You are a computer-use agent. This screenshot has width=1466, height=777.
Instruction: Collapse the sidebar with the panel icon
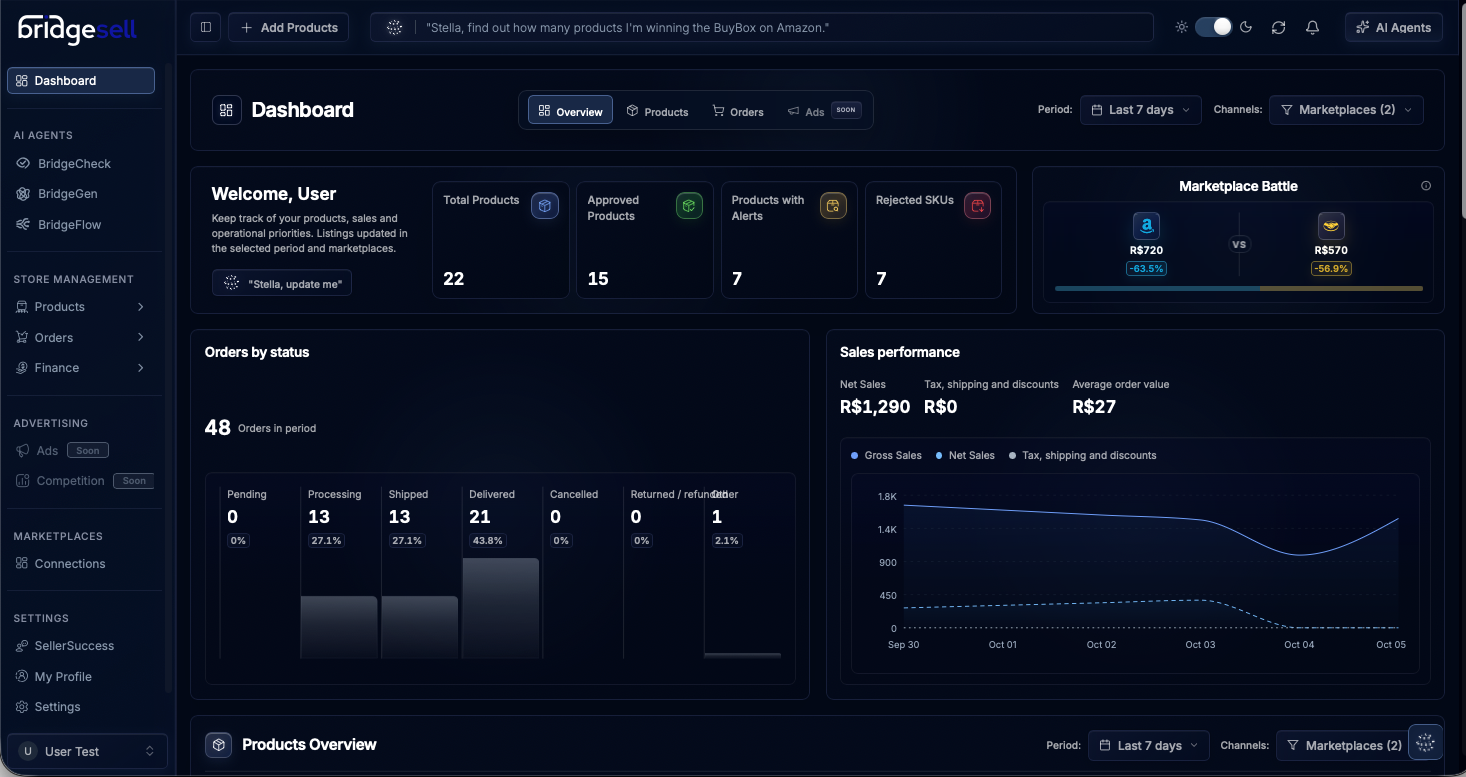206,27
